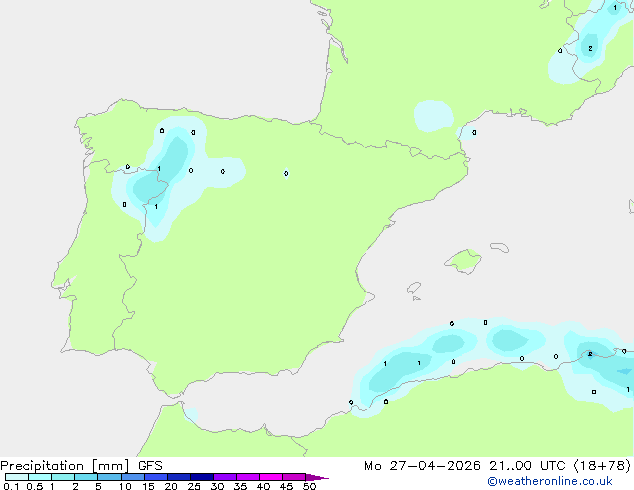Select the 35 to 40 mm legend swatch
This screenshot has width=634, height=490.
(247, 477)
